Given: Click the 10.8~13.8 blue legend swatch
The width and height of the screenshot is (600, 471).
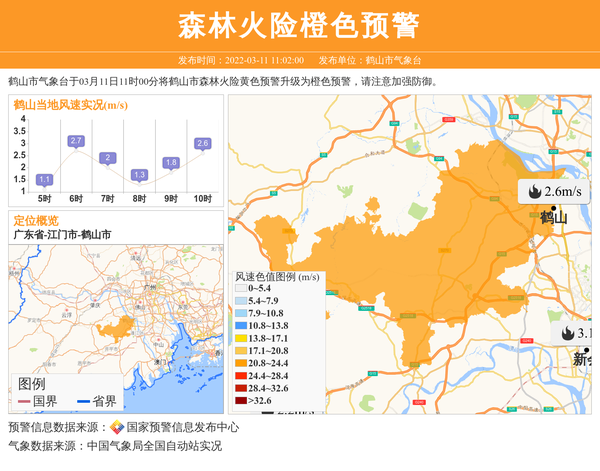Looking at the screenshot, I should 241,326.
